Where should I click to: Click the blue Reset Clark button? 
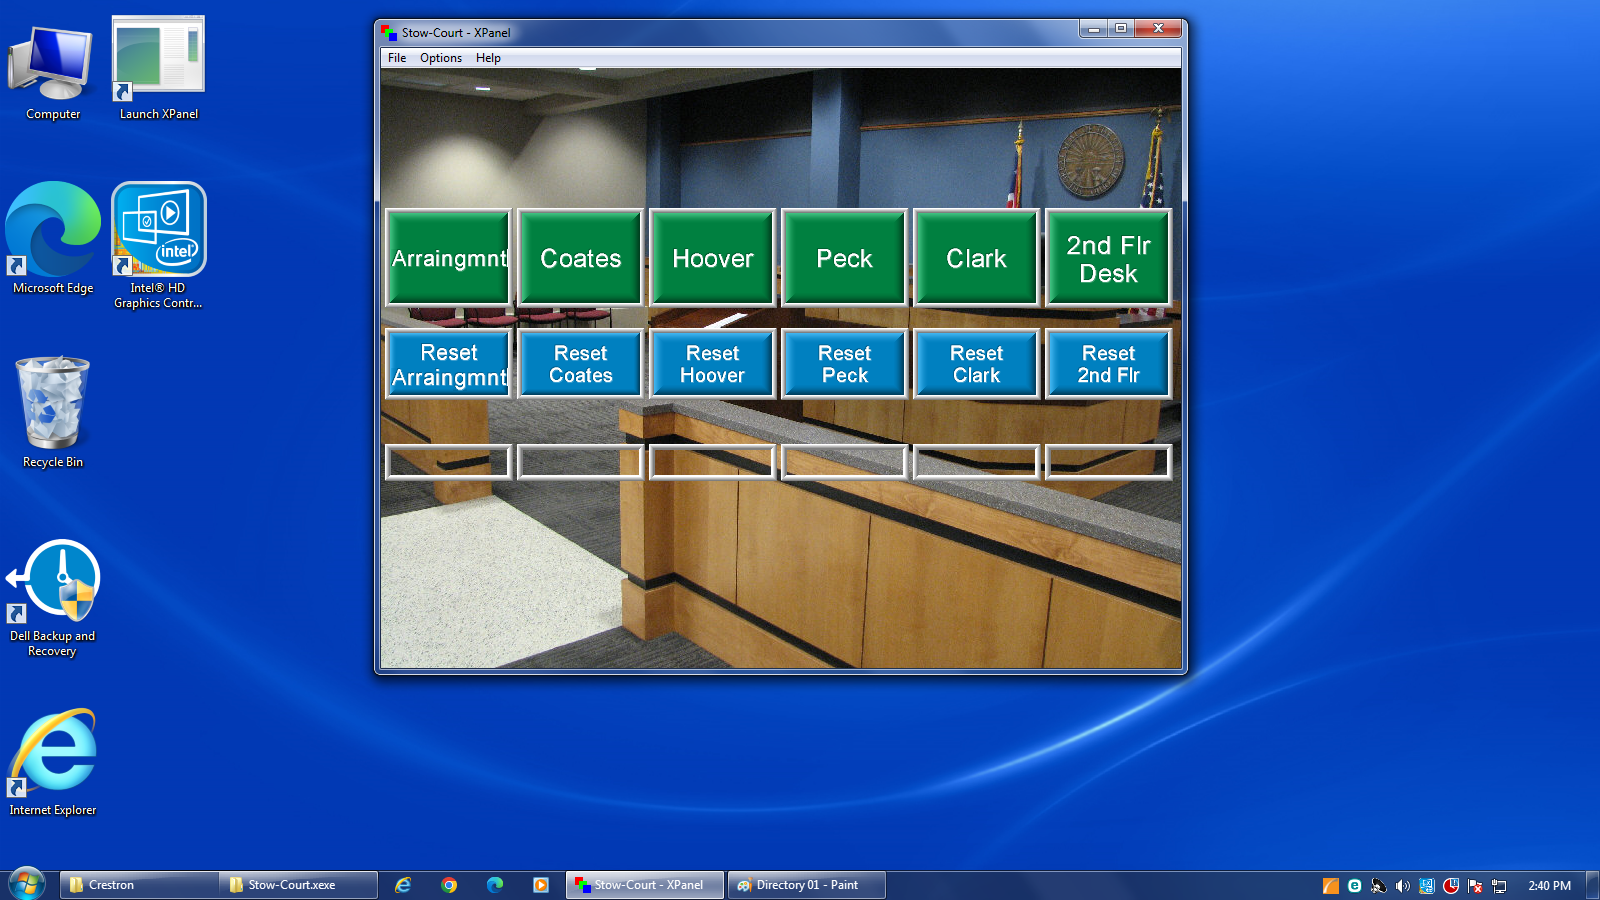click(976, 364)
